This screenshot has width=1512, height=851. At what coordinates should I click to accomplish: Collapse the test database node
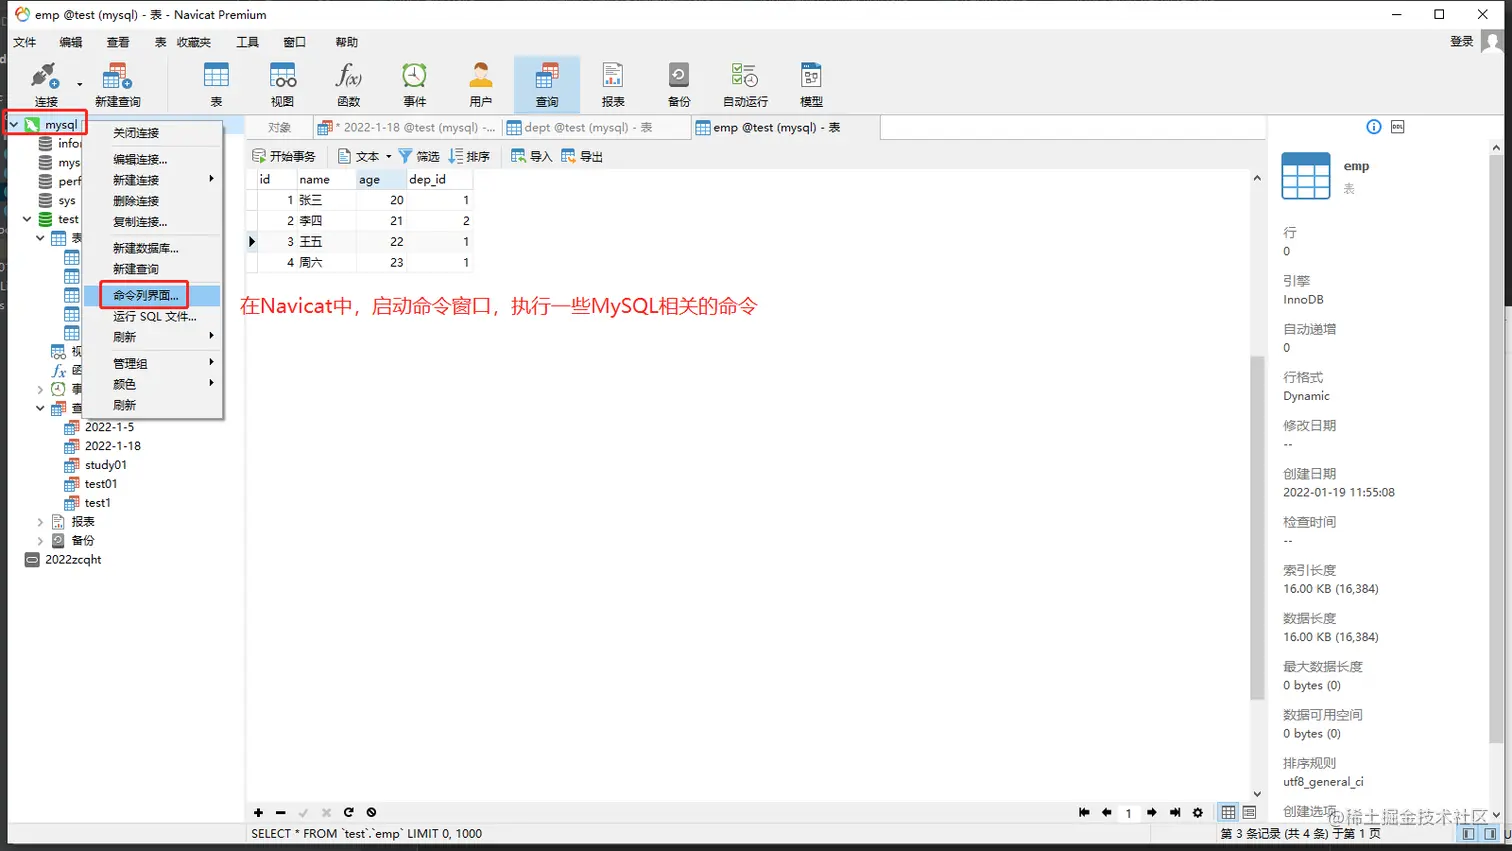[27, 219]
